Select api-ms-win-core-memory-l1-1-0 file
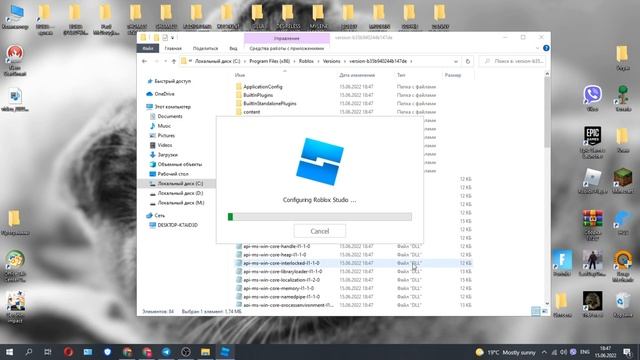 click(278, 288)
